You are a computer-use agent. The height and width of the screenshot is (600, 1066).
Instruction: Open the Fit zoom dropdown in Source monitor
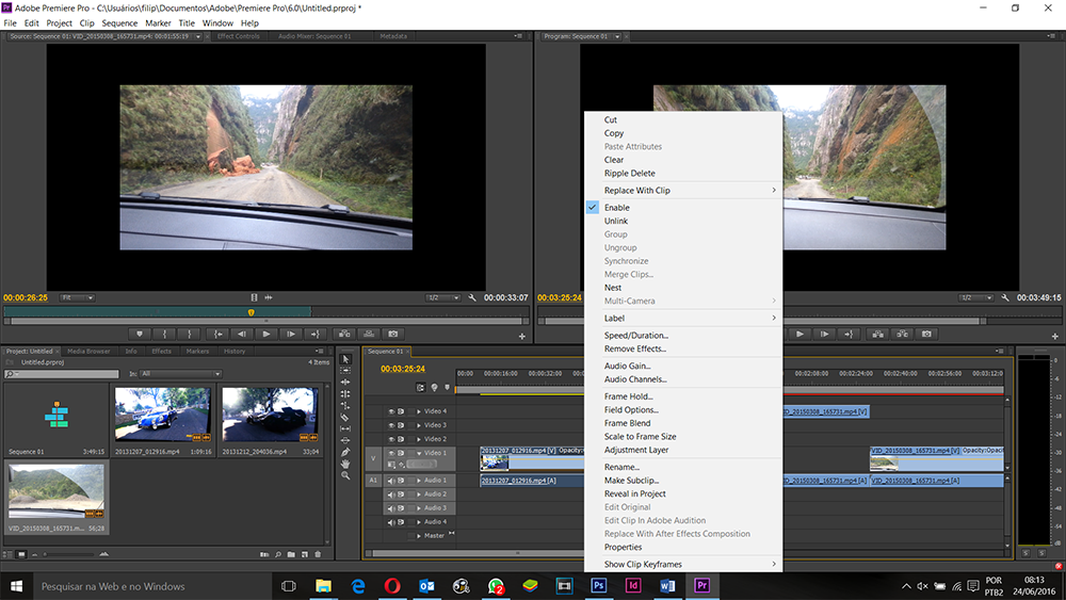point(76,298)
